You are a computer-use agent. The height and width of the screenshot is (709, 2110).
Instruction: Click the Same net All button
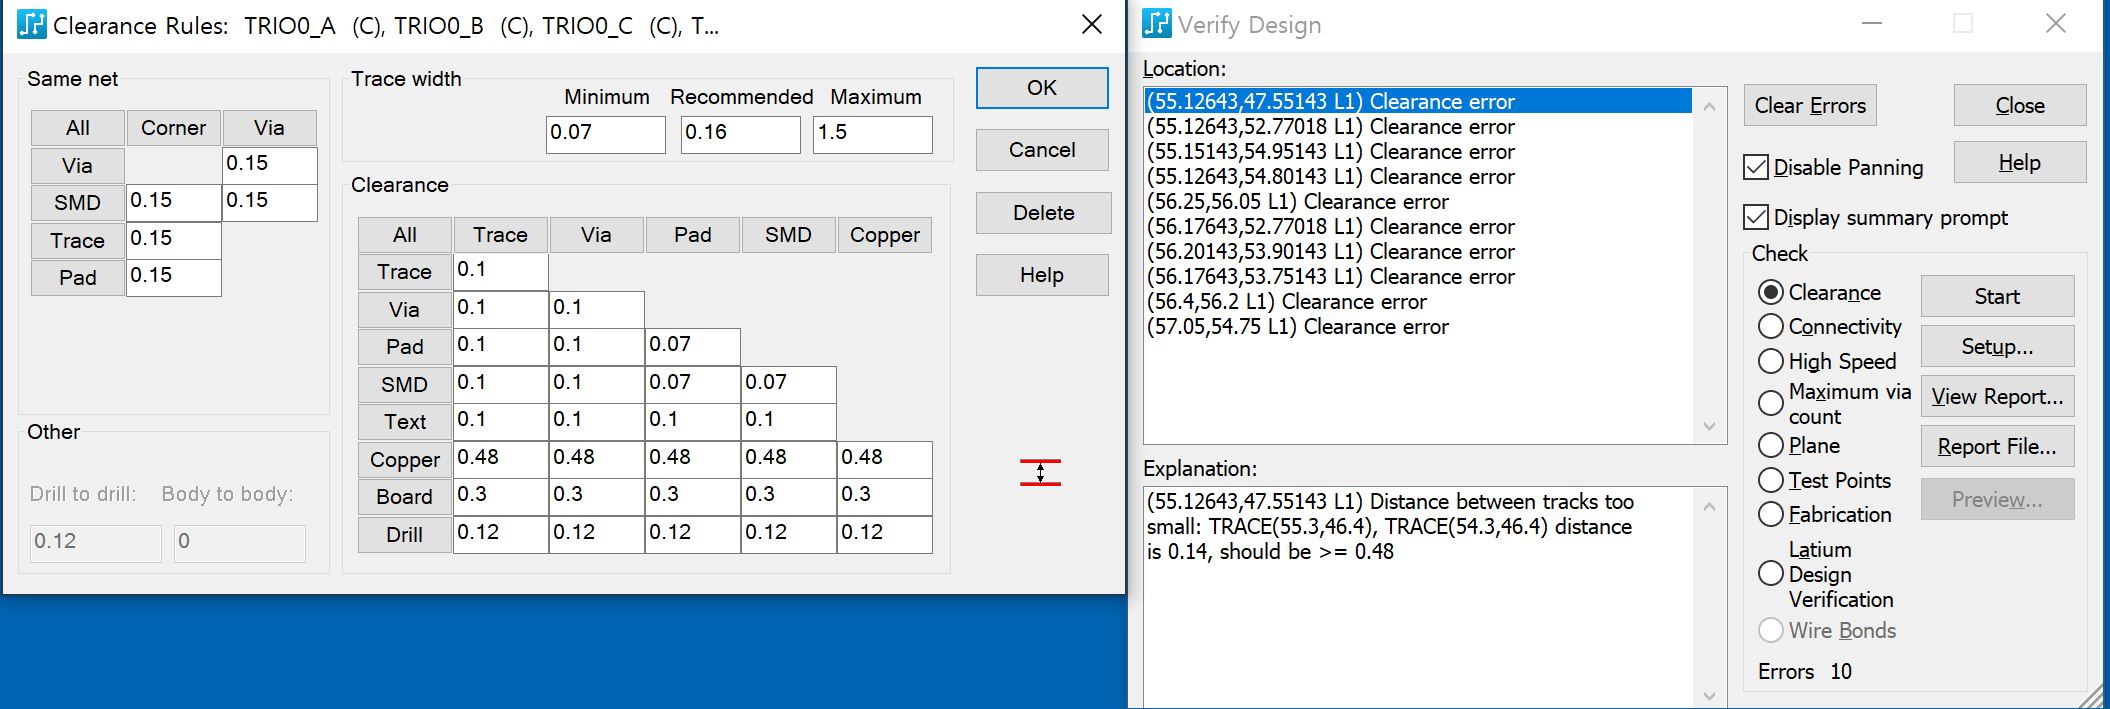(77, 128)
